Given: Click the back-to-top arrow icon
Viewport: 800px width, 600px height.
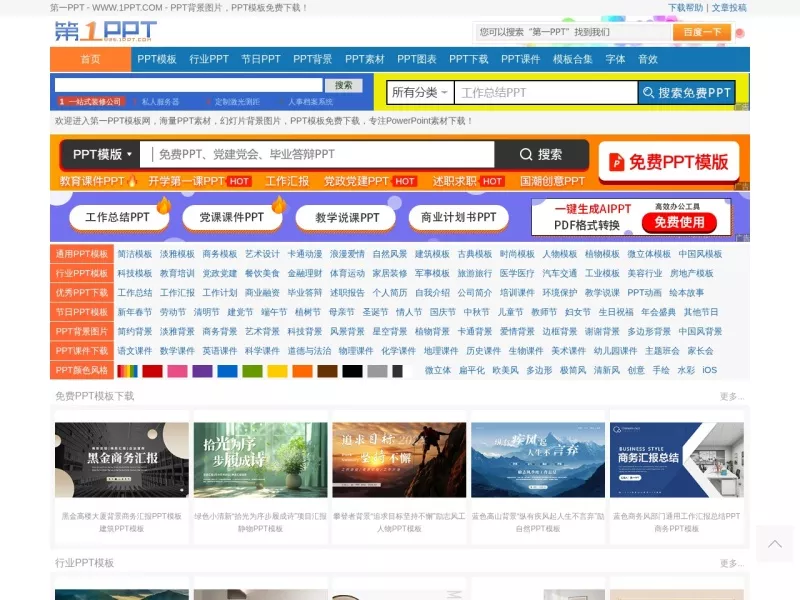Looking at the screenshot, I should coord(774,544).
